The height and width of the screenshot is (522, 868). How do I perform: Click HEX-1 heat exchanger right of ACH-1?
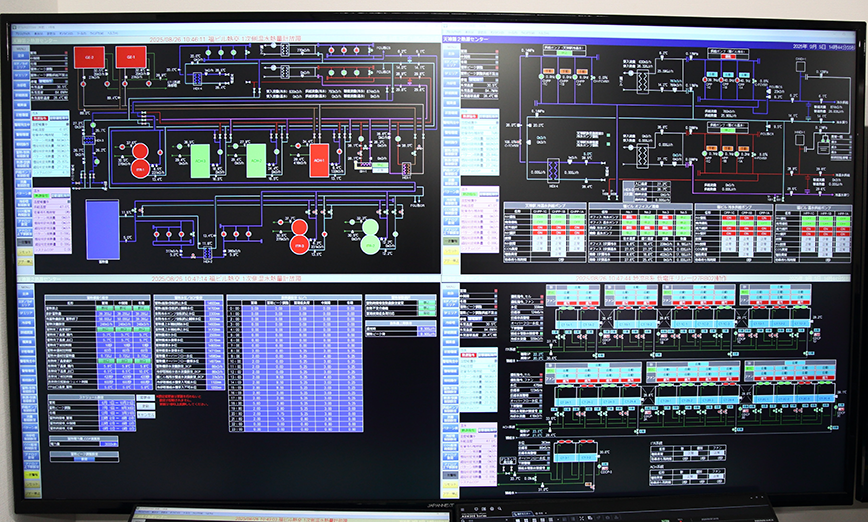point(406,170)
